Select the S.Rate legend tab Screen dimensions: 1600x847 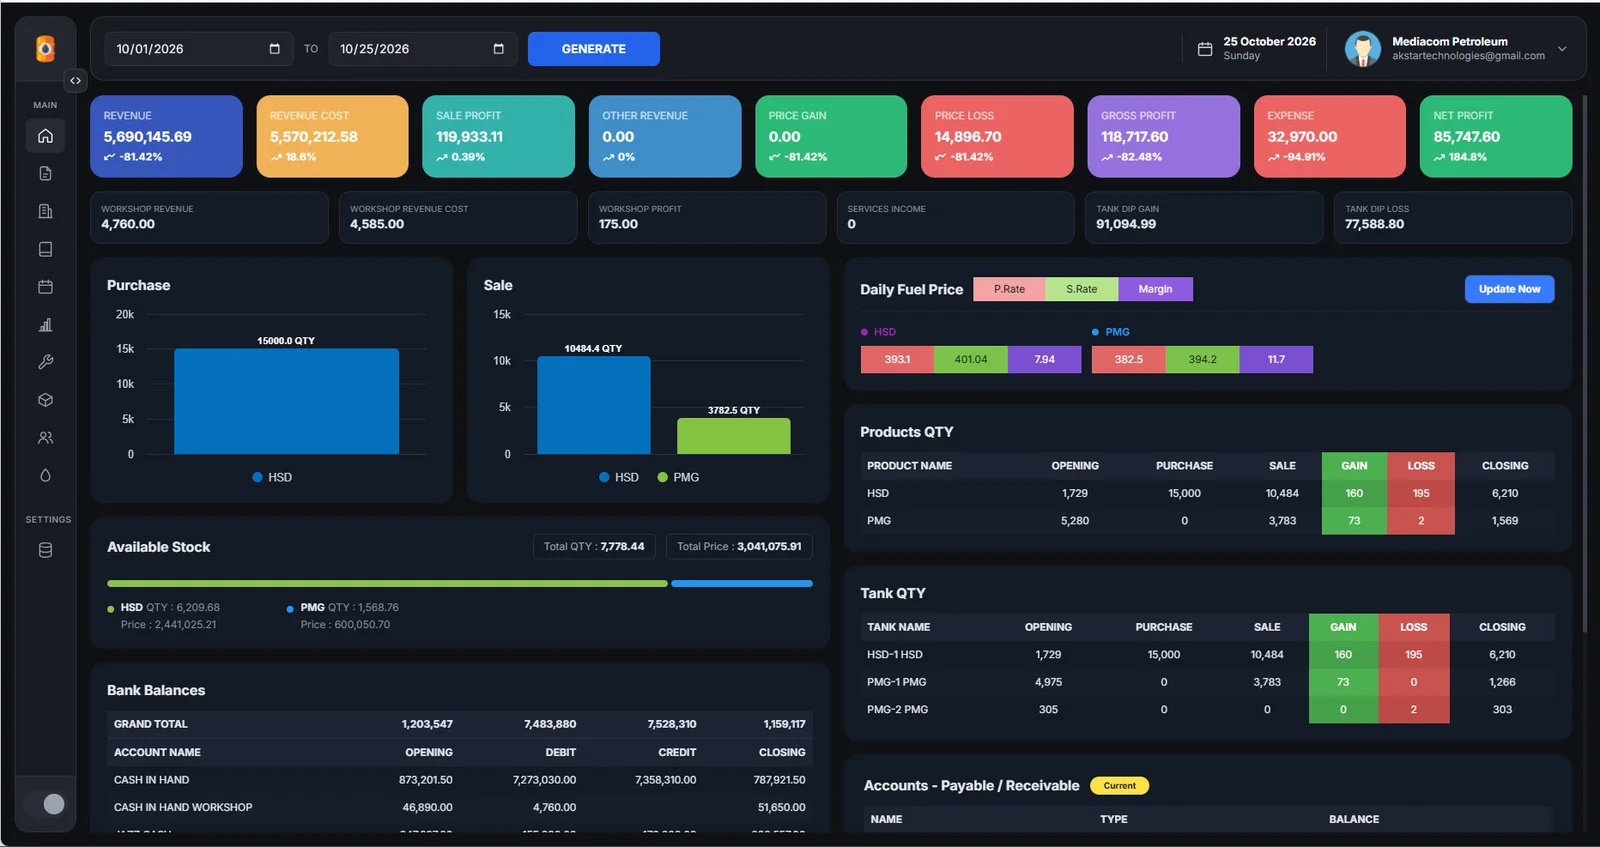(1081, 289)
